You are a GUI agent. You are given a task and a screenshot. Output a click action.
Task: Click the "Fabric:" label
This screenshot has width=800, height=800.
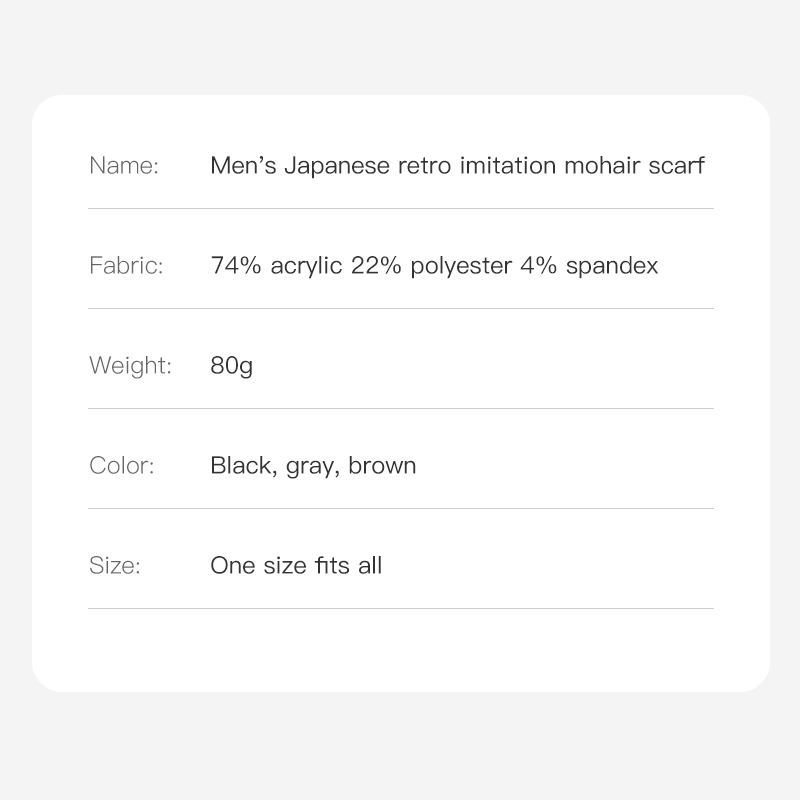pos(126,266)
